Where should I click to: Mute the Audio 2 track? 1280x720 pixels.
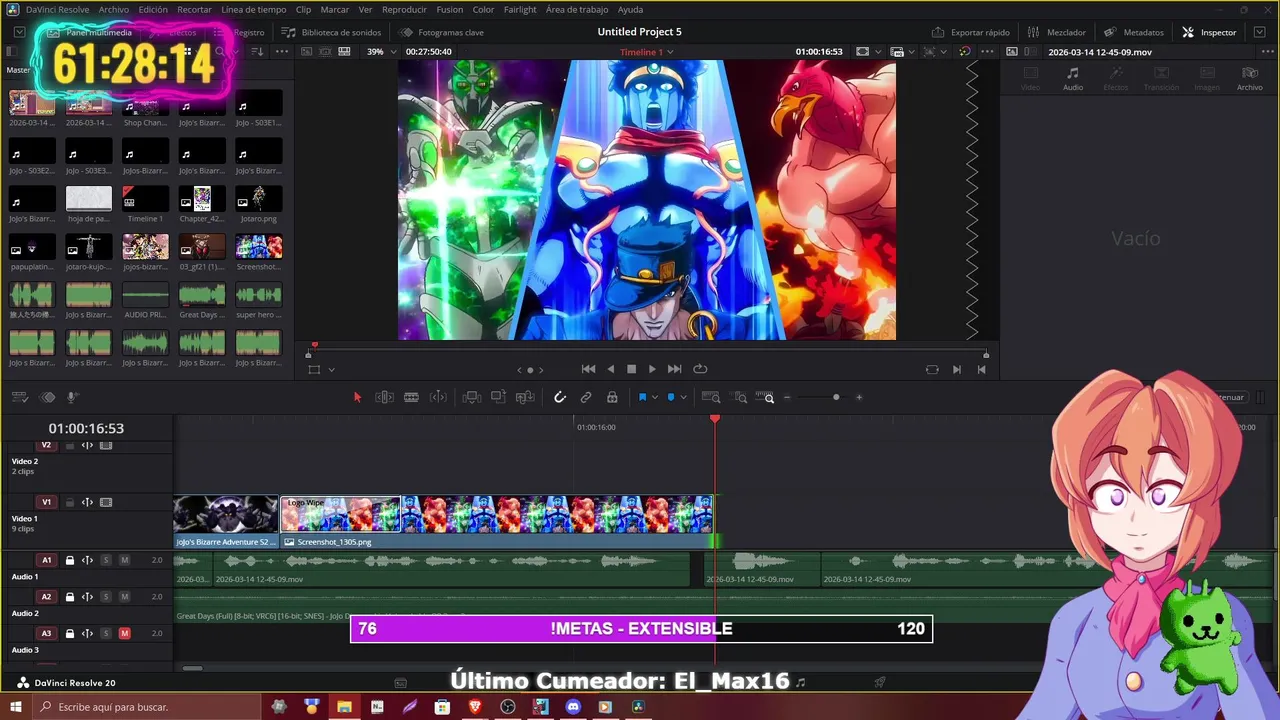124,597
